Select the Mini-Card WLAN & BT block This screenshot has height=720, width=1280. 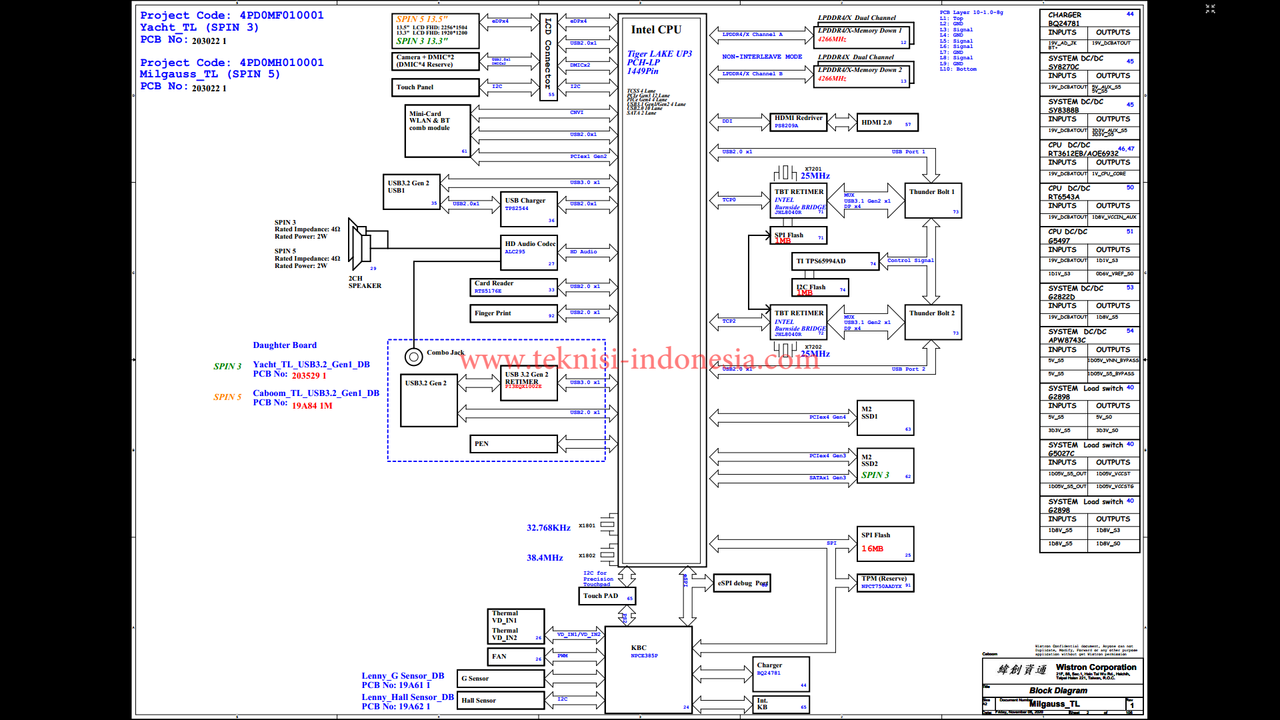point(438,131)
